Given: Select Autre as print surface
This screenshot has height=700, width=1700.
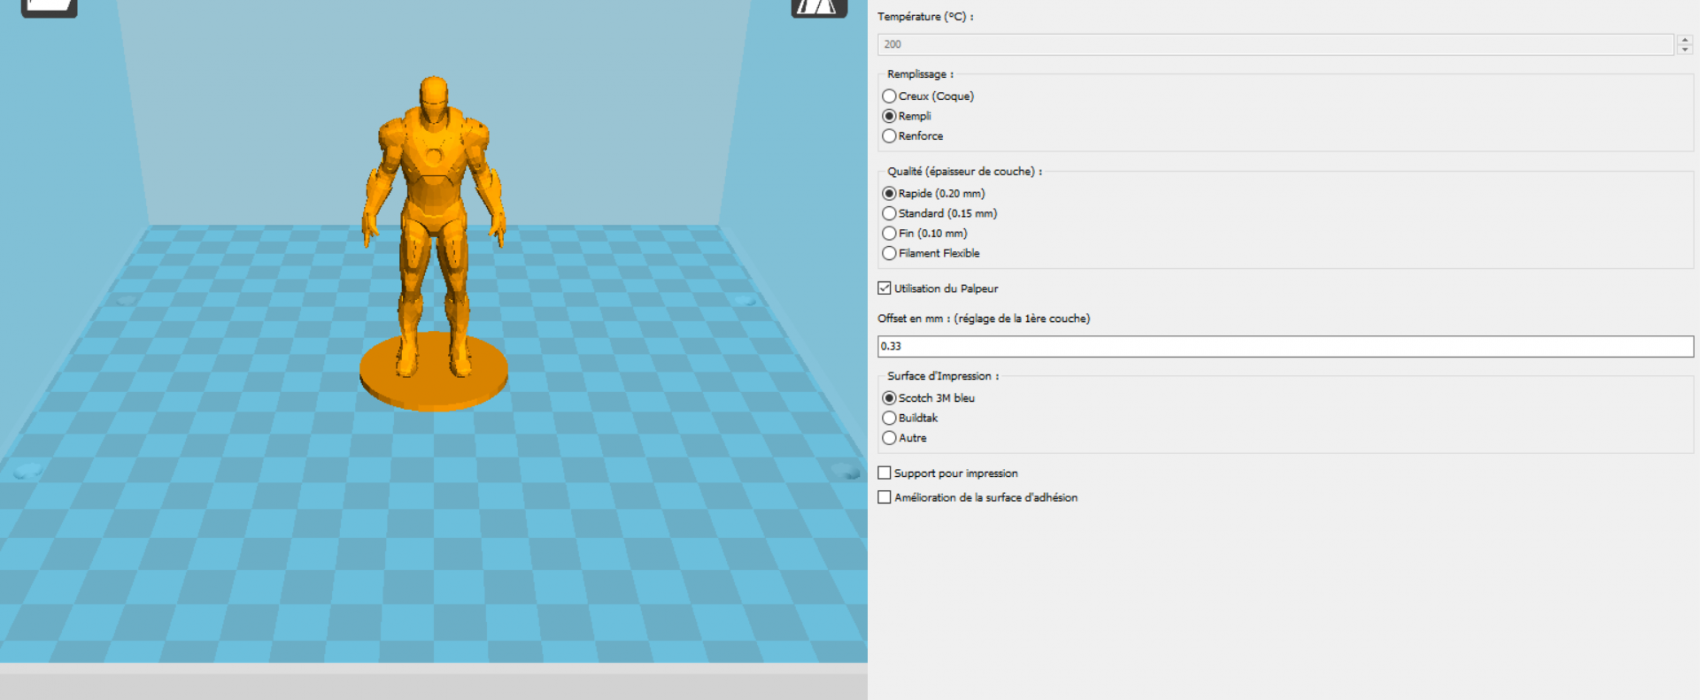Looking at the screenshot, I should (905, 438).
